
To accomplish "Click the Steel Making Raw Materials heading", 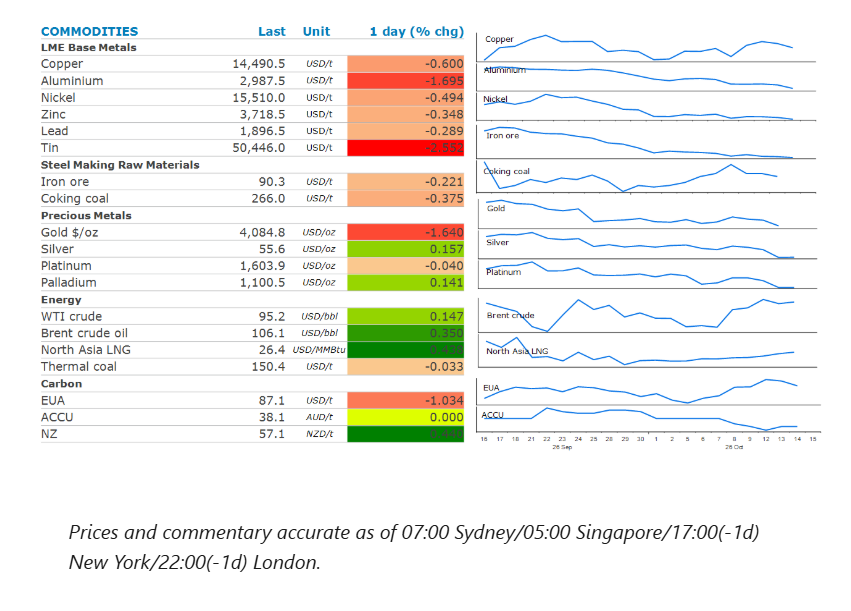I will tap(120, 165).
